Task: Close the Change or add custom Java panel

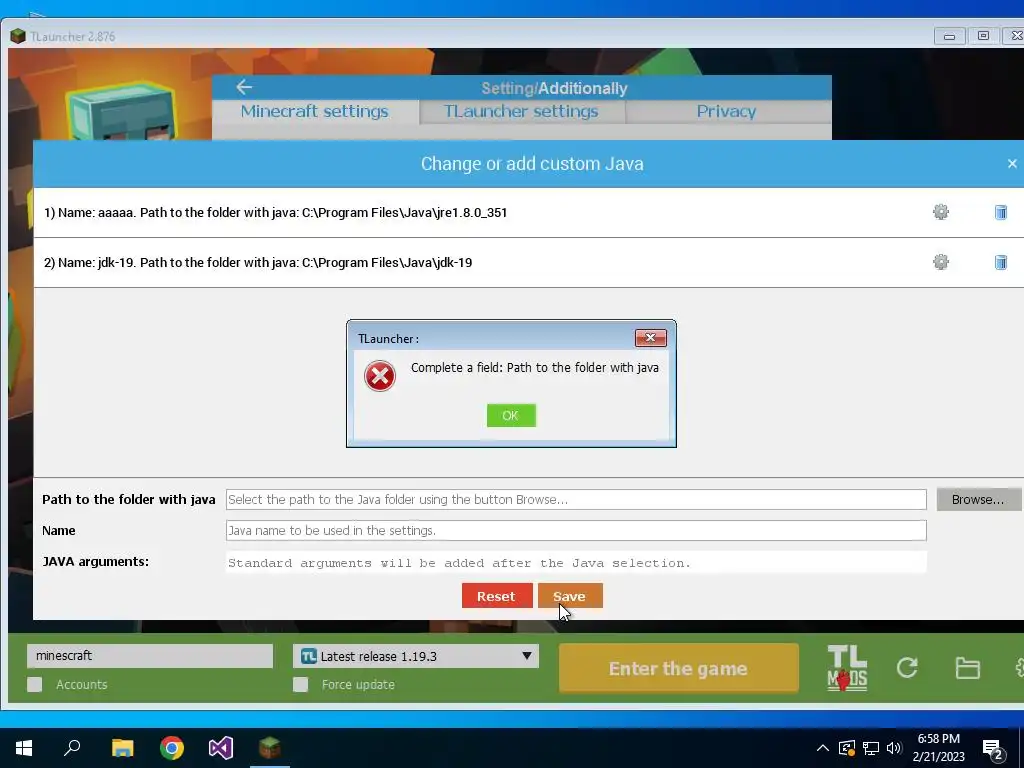Action: (x=1012, y=163)
